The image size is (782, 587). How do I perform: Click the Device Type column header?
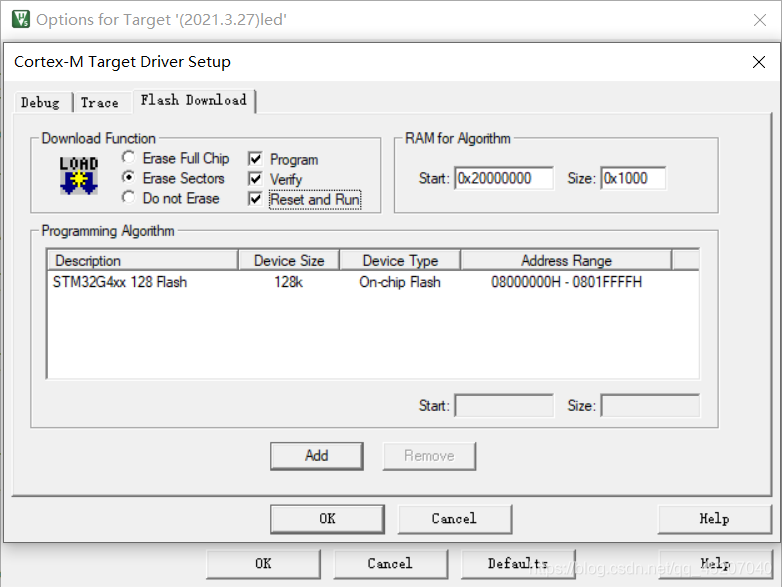coord(400,260)
